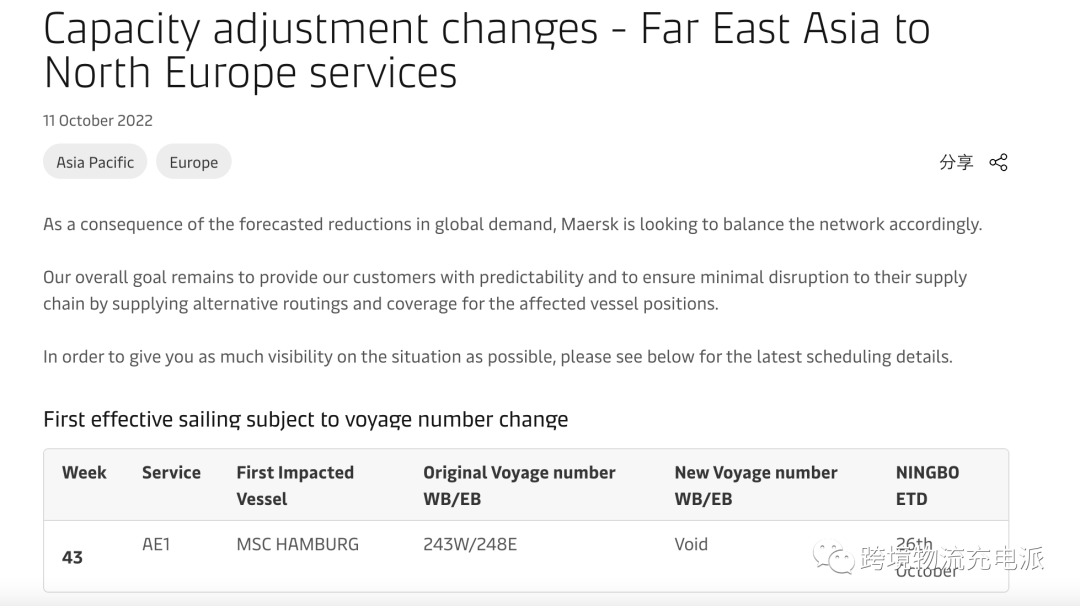Click the New Voyage number WB/EB header
Viewport: 1080px width, 606px height.
(755, 485)
